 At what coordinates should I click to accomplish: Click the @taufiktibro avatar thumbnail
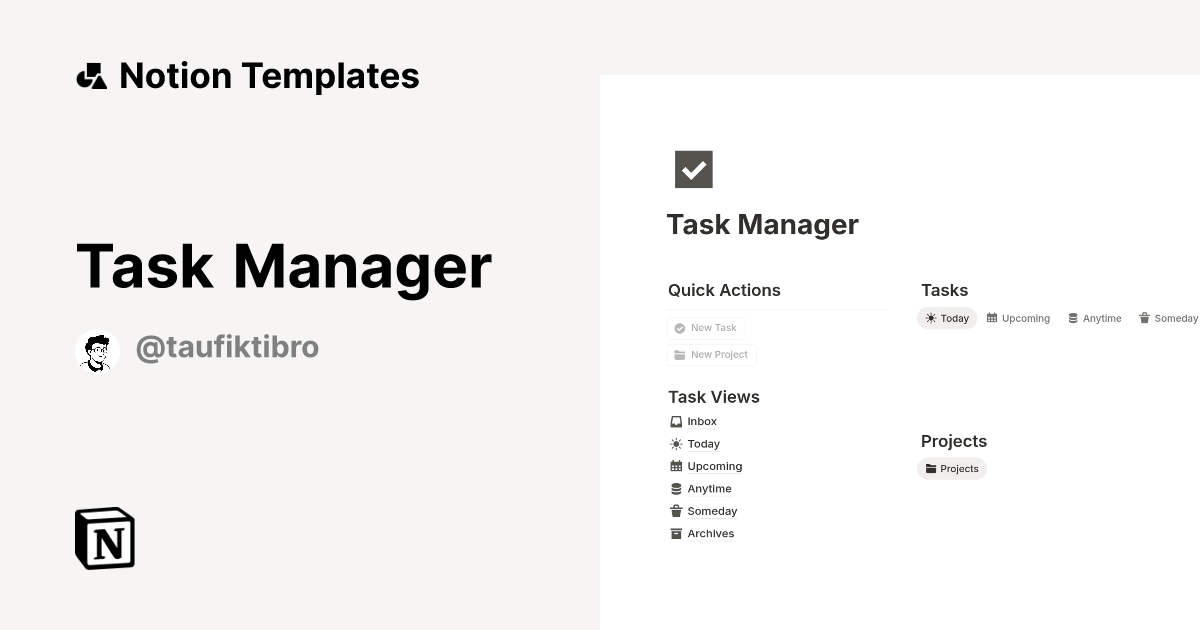[97, 350]
